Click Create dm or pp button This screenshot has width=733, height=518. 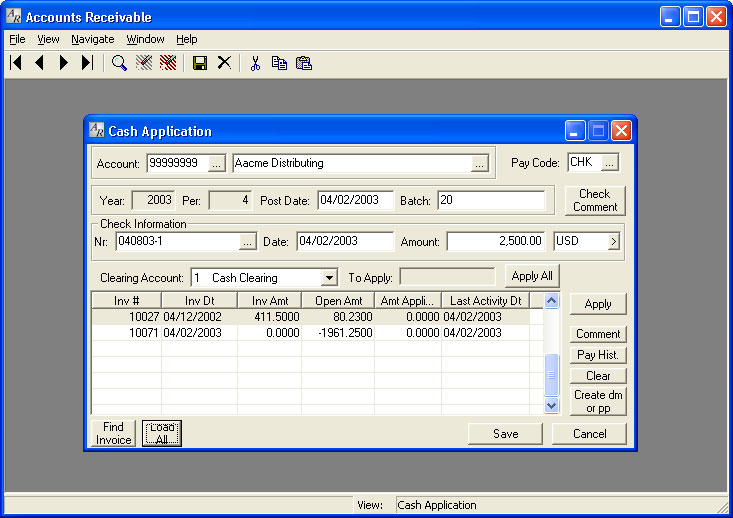click(x=598, y=402)
